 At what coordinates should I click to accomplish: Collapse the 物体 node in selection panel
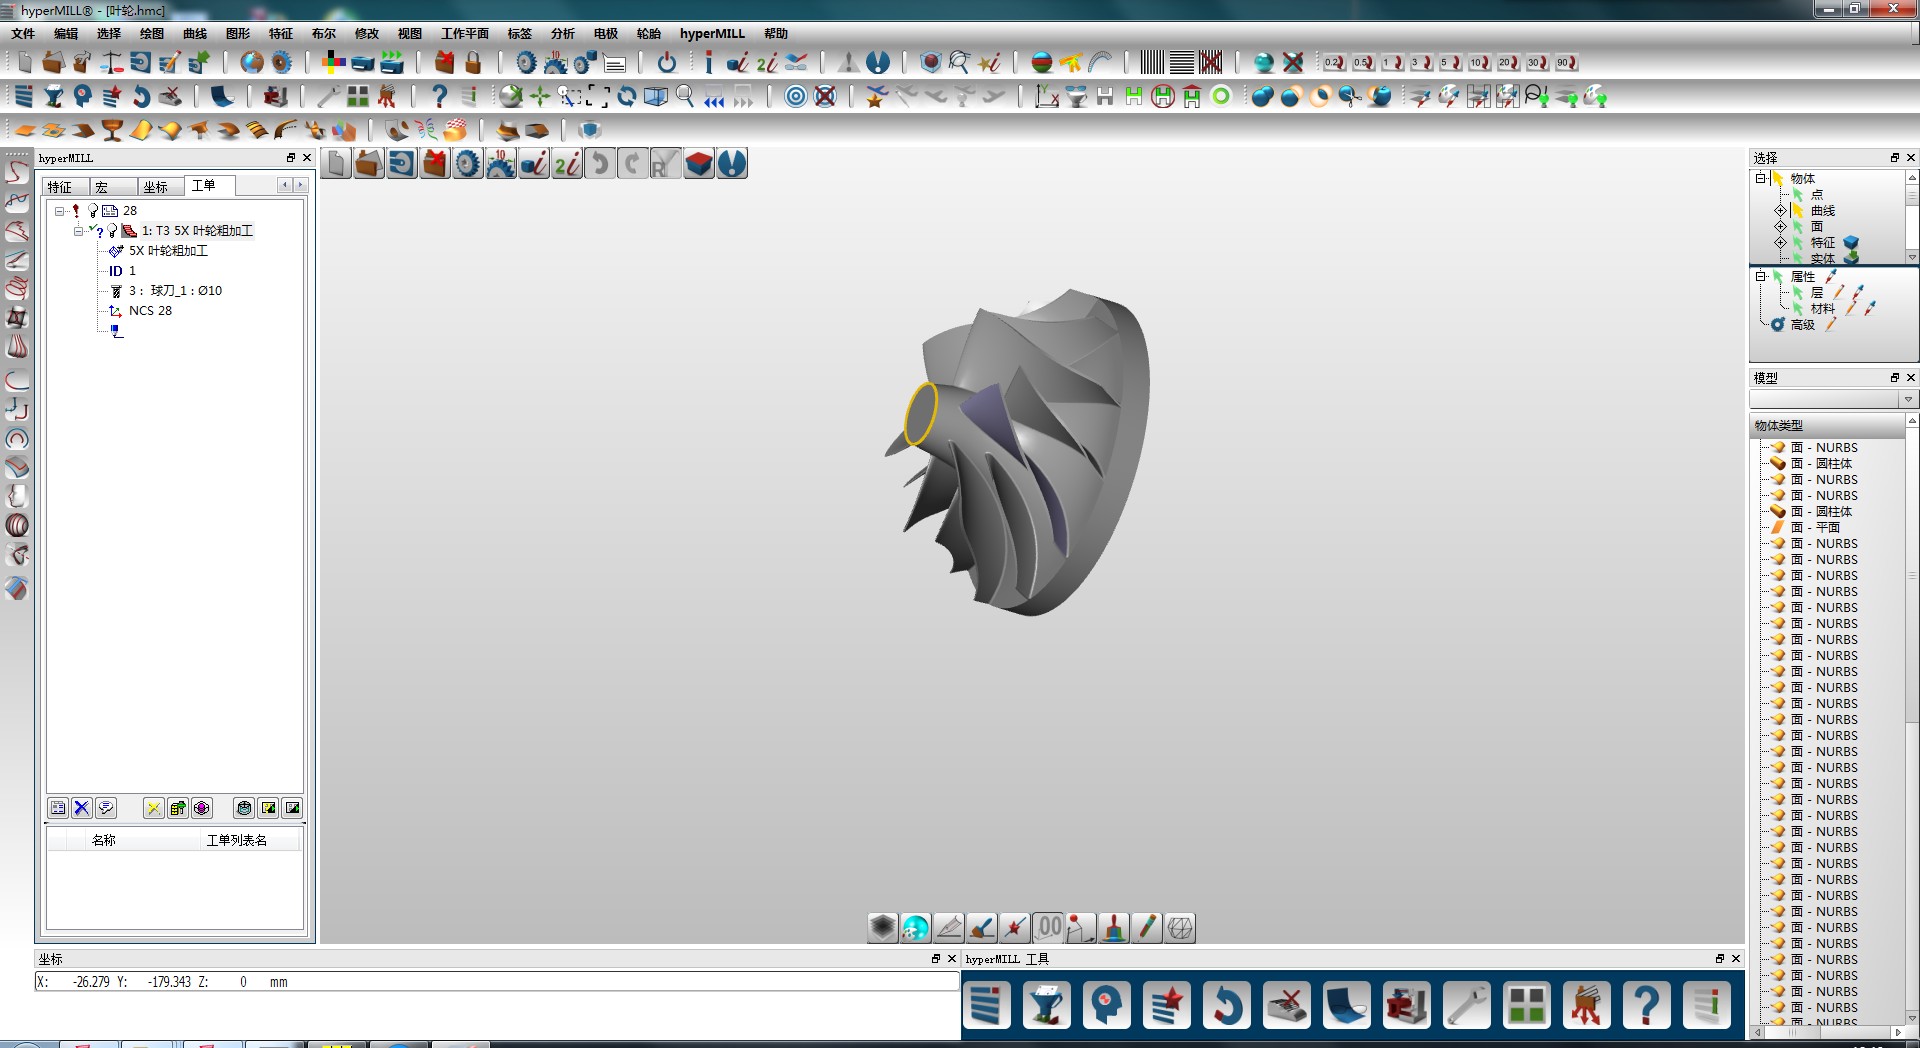pyautogui.click(x=1761, y=178)
